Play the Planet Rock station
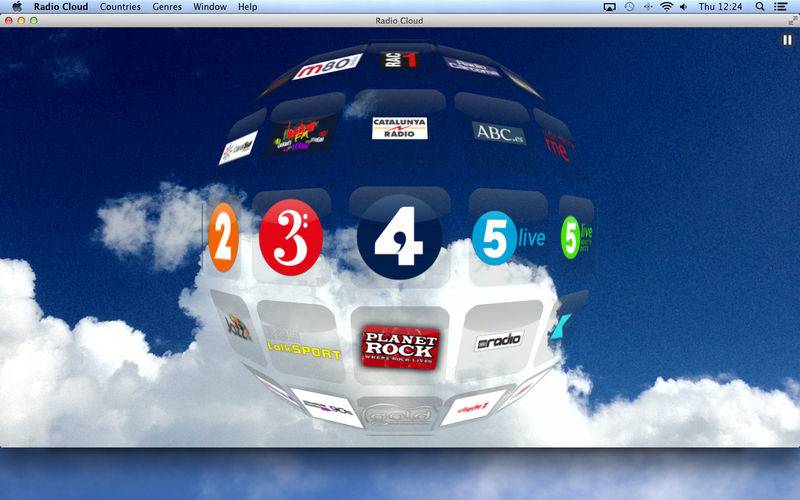Image resolution: width=800 pixels, height=500 pixels. 401,347
